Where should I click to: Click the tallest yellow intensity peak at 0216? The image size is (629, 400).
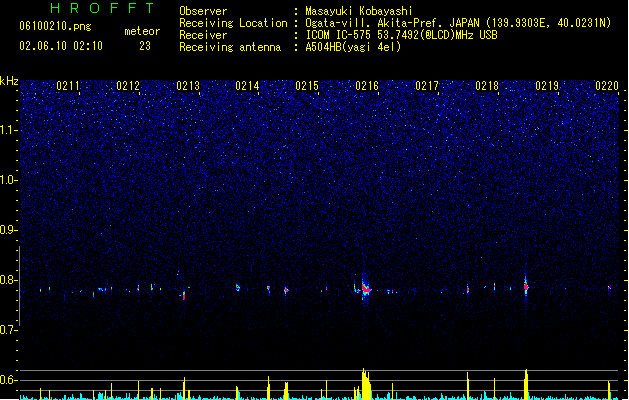[x=365, y=384]
